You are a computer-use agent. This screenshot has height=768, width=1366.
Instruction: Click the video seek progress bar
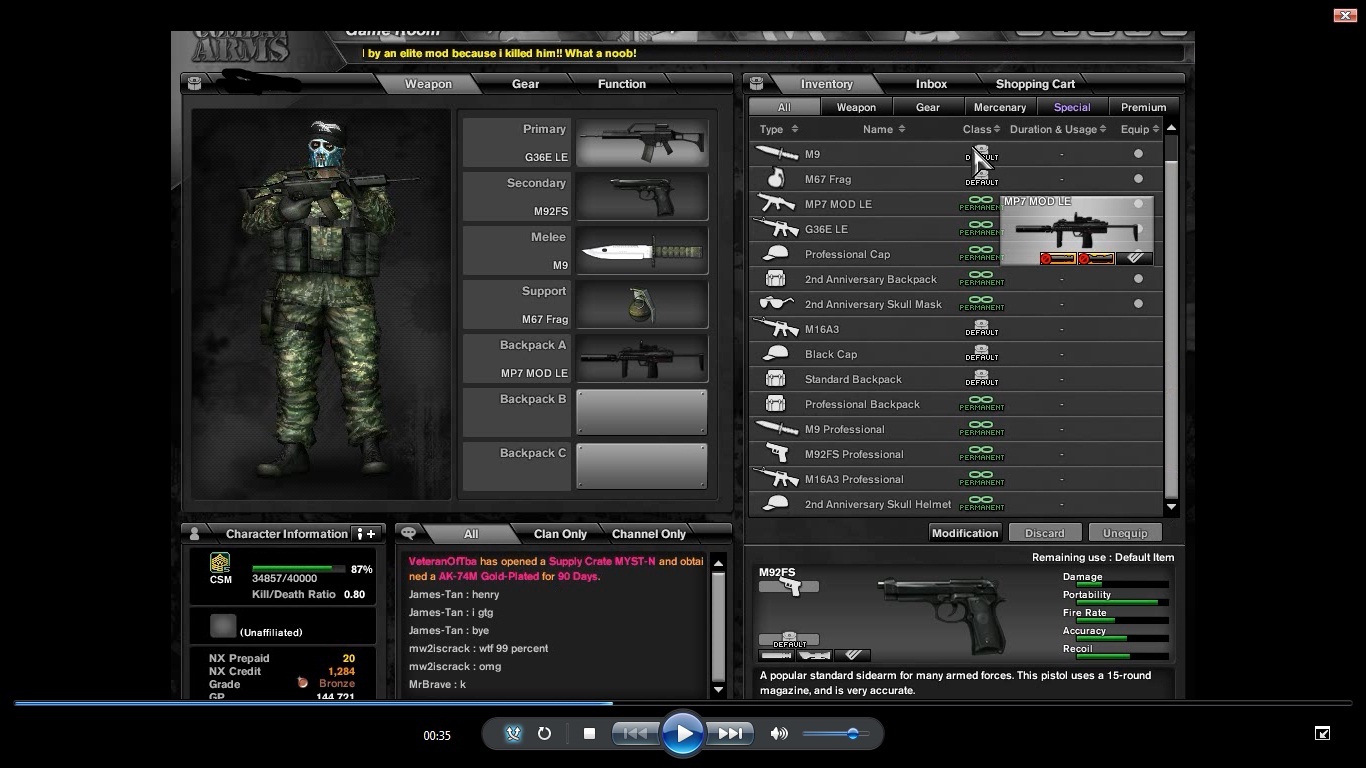pyautogui.click(x=683, y=703)
